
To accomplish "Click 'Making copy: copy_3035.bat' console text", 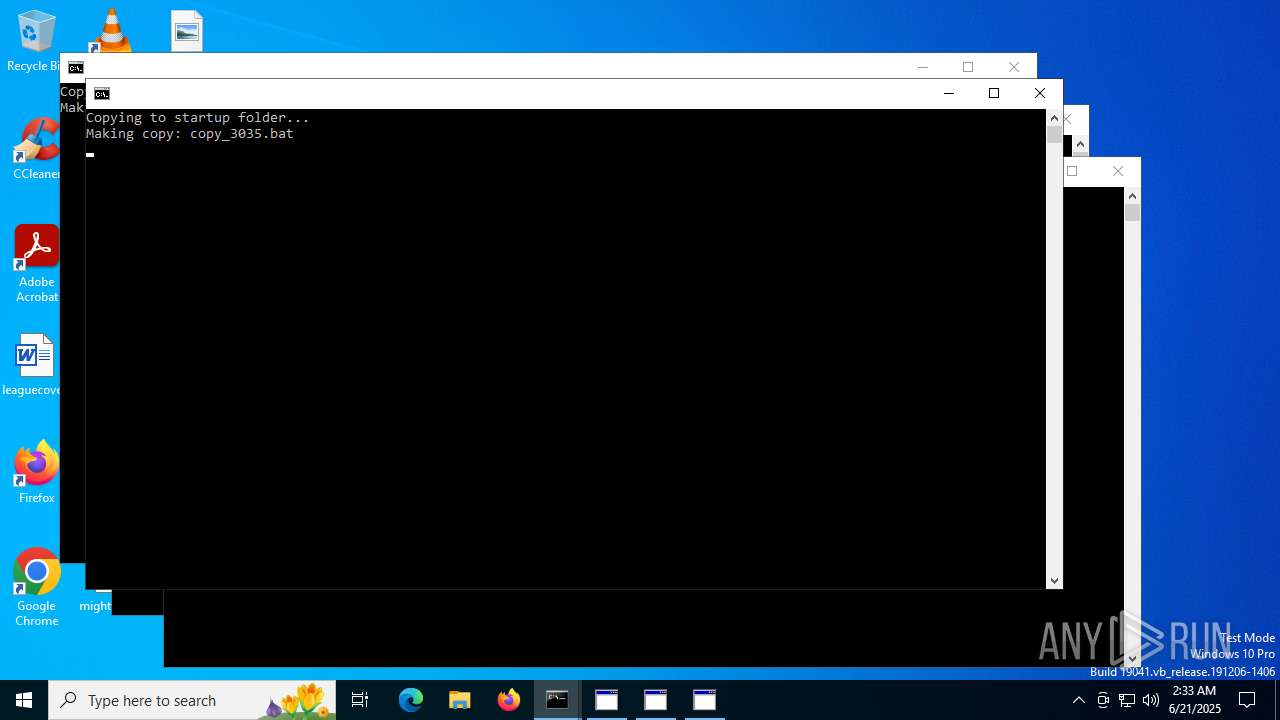I will coord(190,133).
